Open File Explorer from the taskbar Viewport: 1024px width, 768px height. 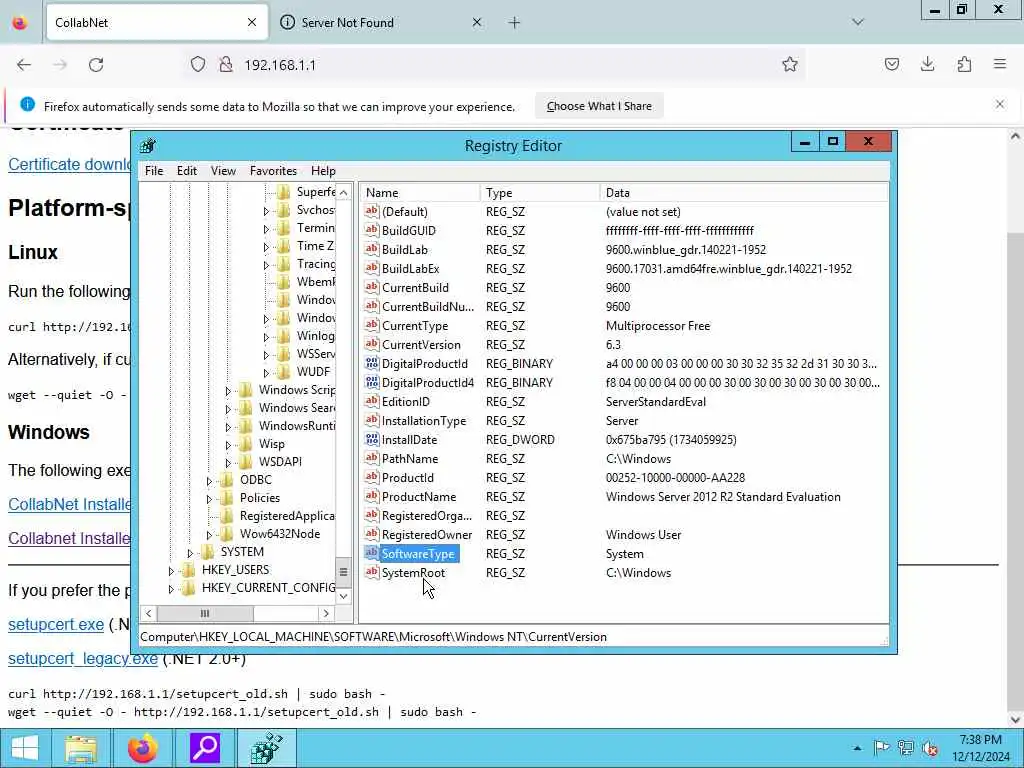coord(81,748)
